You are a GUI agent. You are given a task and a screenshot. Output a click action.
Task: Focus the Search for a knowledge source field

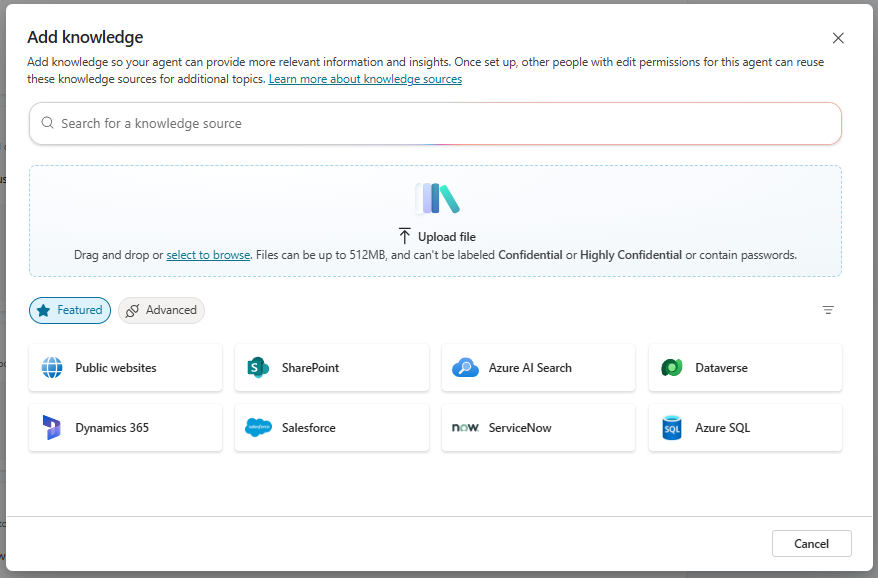click(x=436, y=123)
